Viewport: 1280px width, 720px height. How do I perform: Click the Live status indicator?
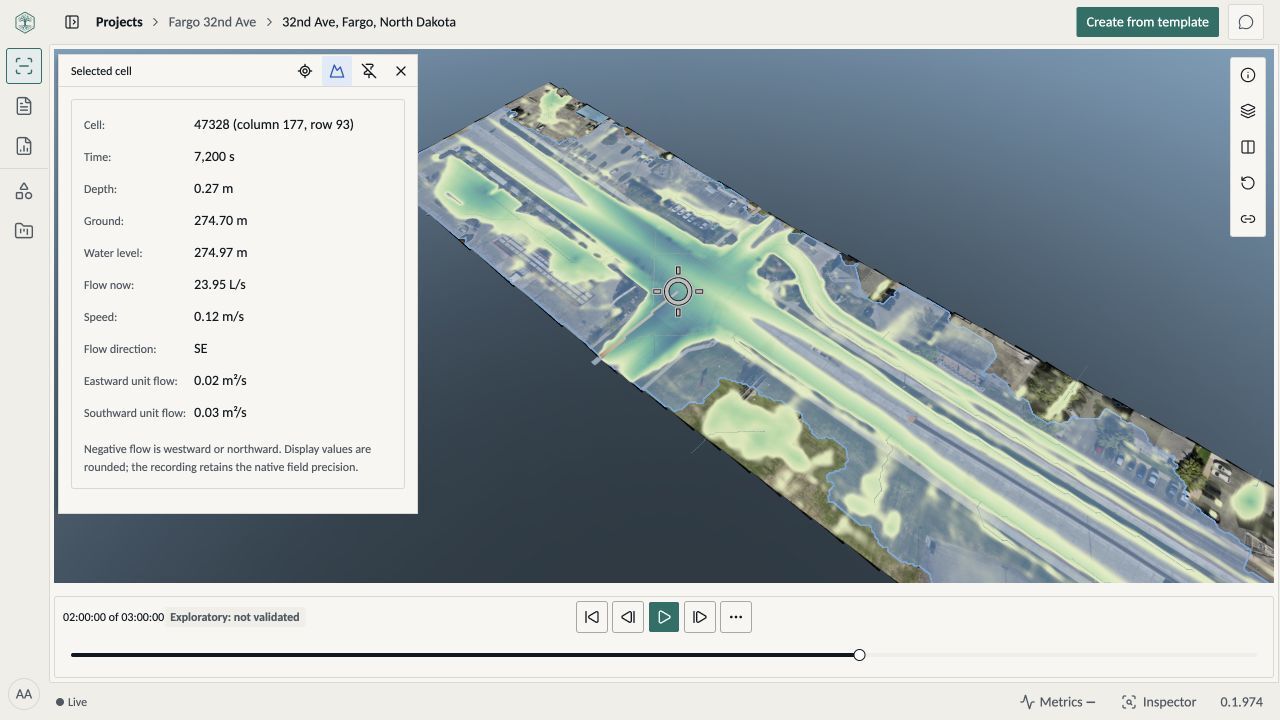[72, 702]
